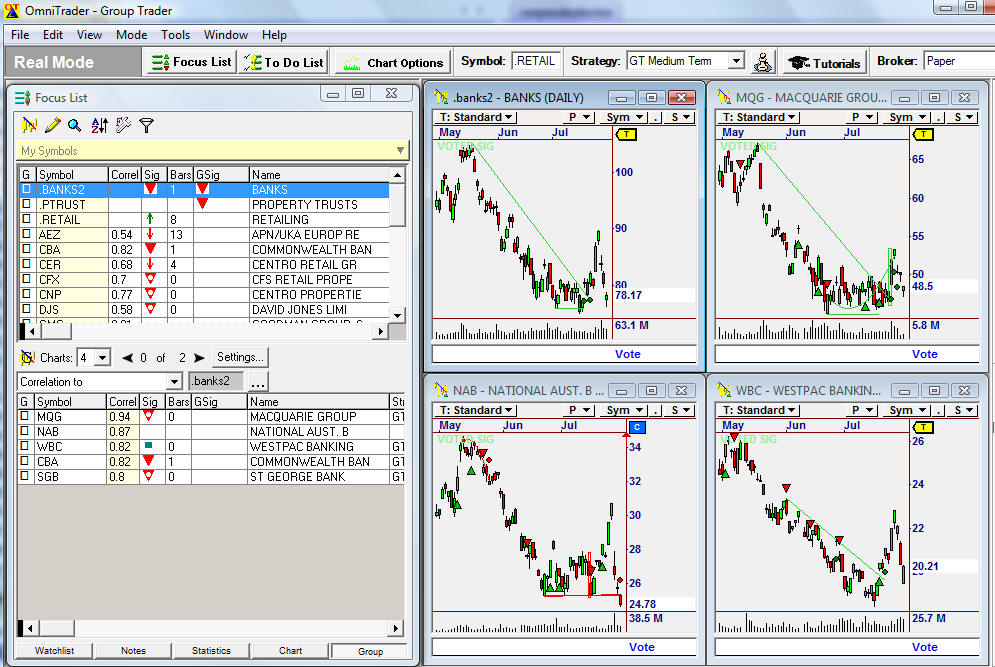Image resolution: width=995 pixels, height=667 pixels.
Task: Click the wrench formula icon in Focus List
Action: click(x=123, y=125)
